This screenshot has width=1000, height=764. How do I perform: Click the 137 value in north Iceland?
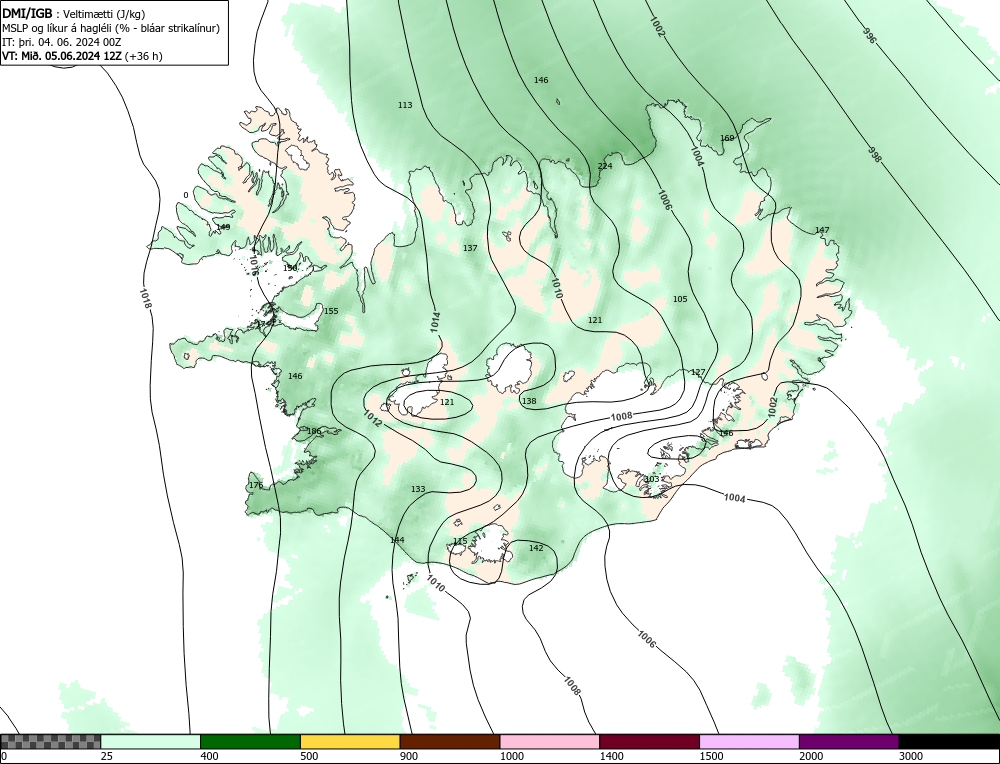tap(470, 248)
